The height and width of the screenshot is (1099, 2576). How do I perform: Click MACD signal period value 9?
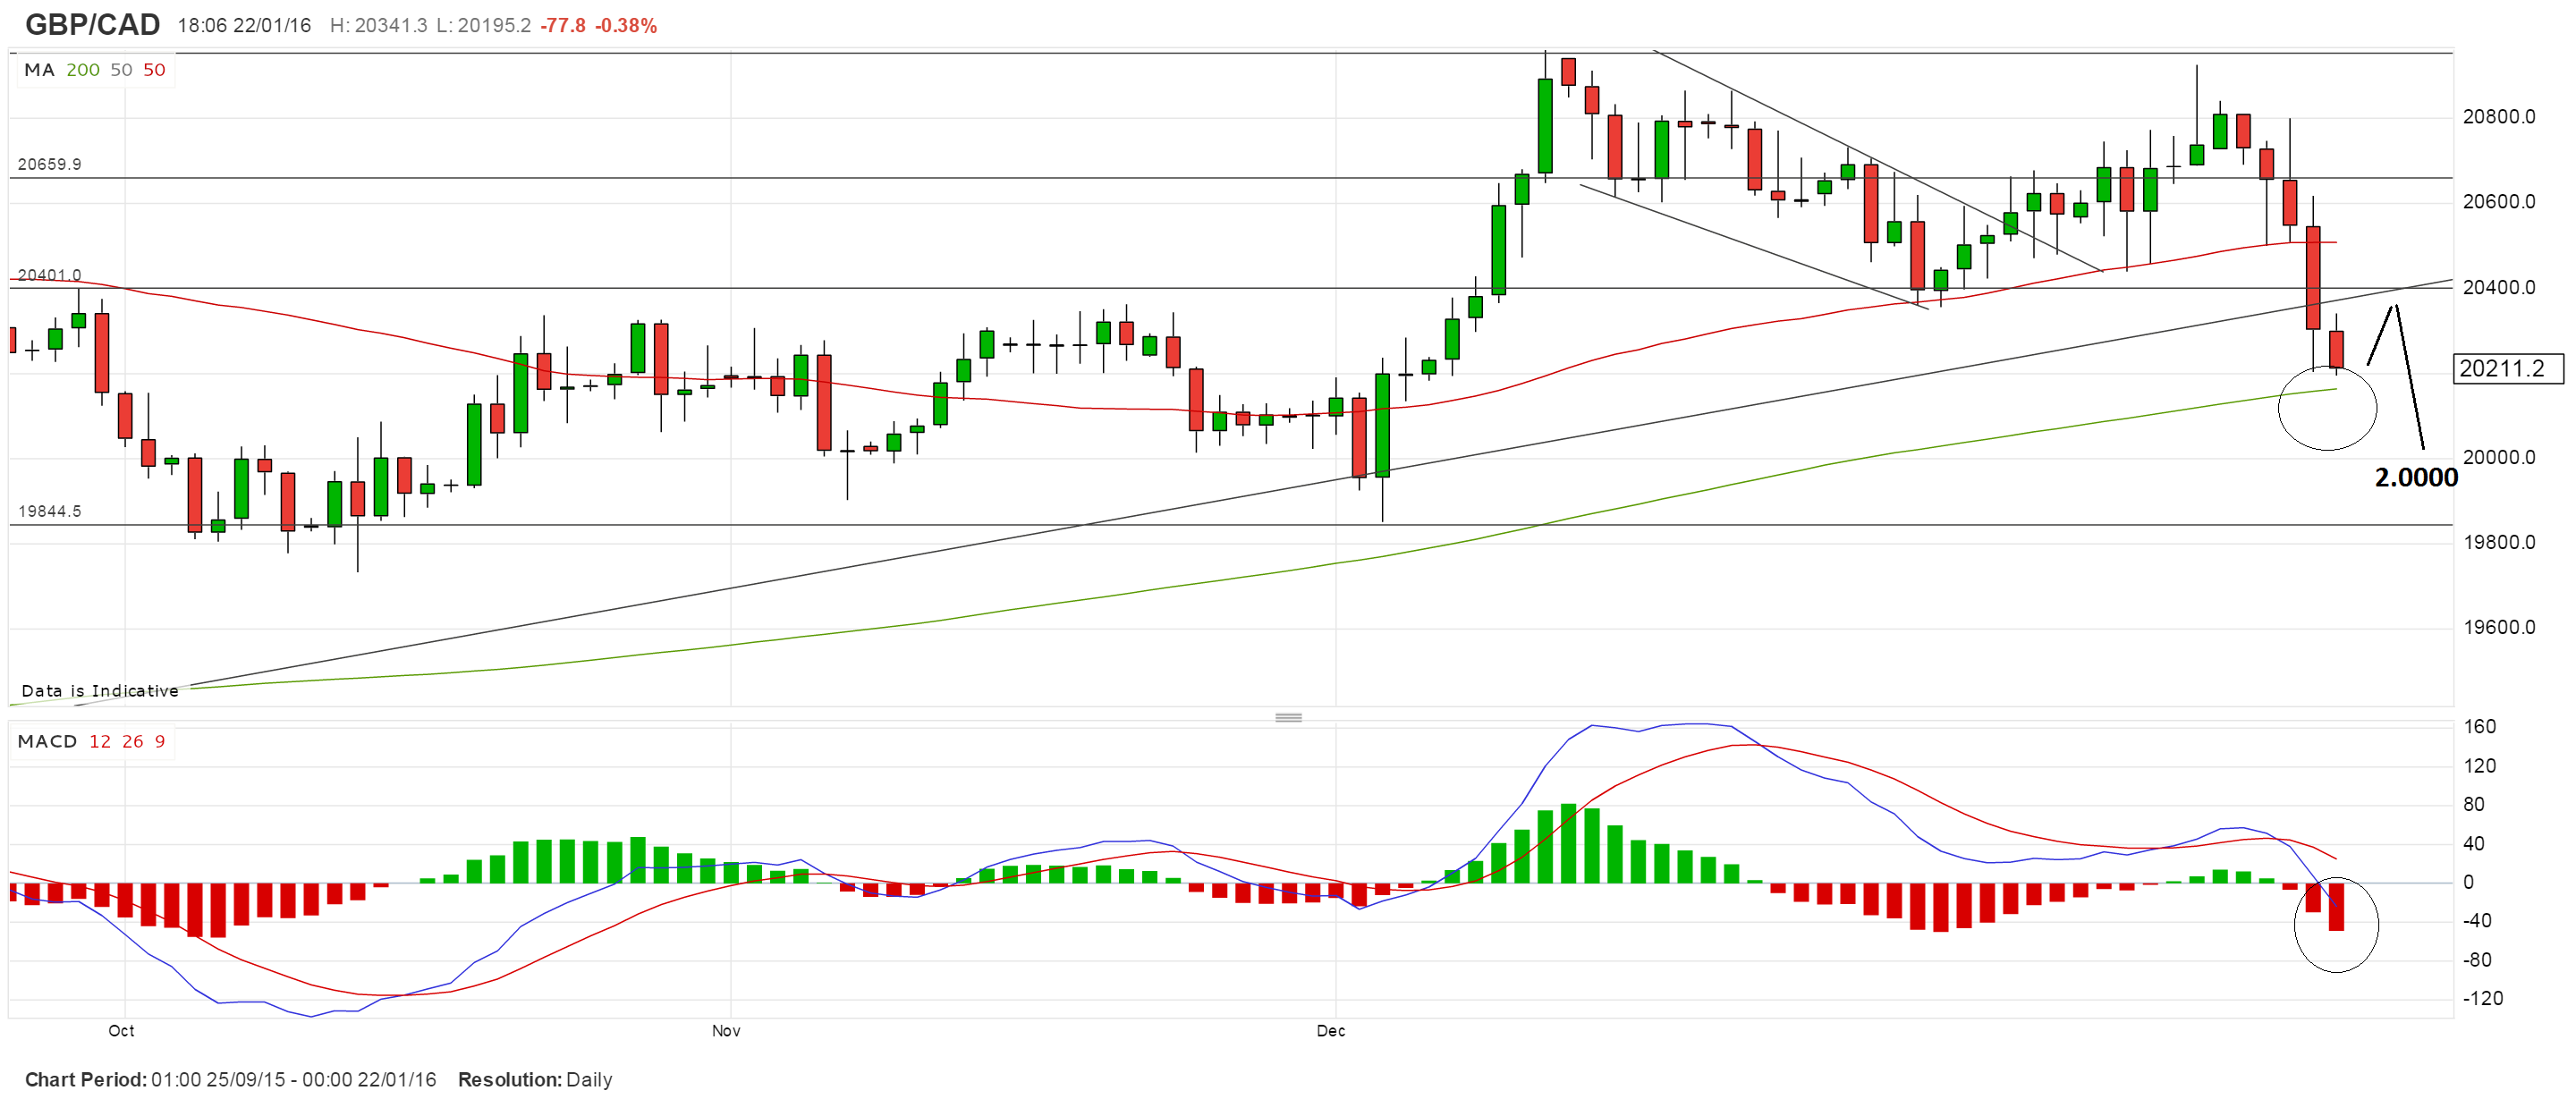tap(160, 741)
